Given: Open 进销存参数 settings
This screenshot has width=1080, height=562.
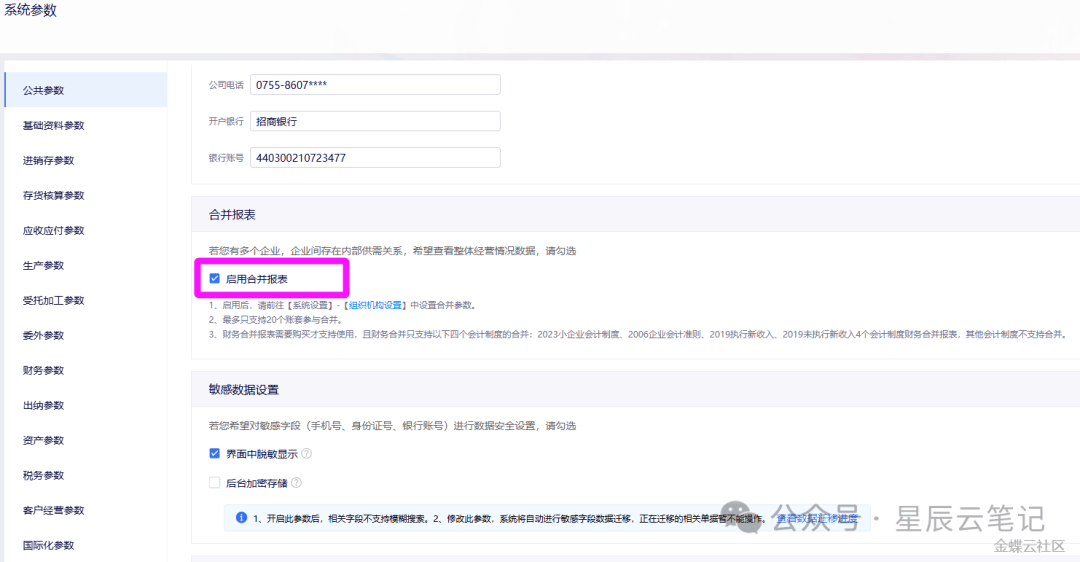Looking at the screenshot, I should pyautogui.click(x=49, y=160).
